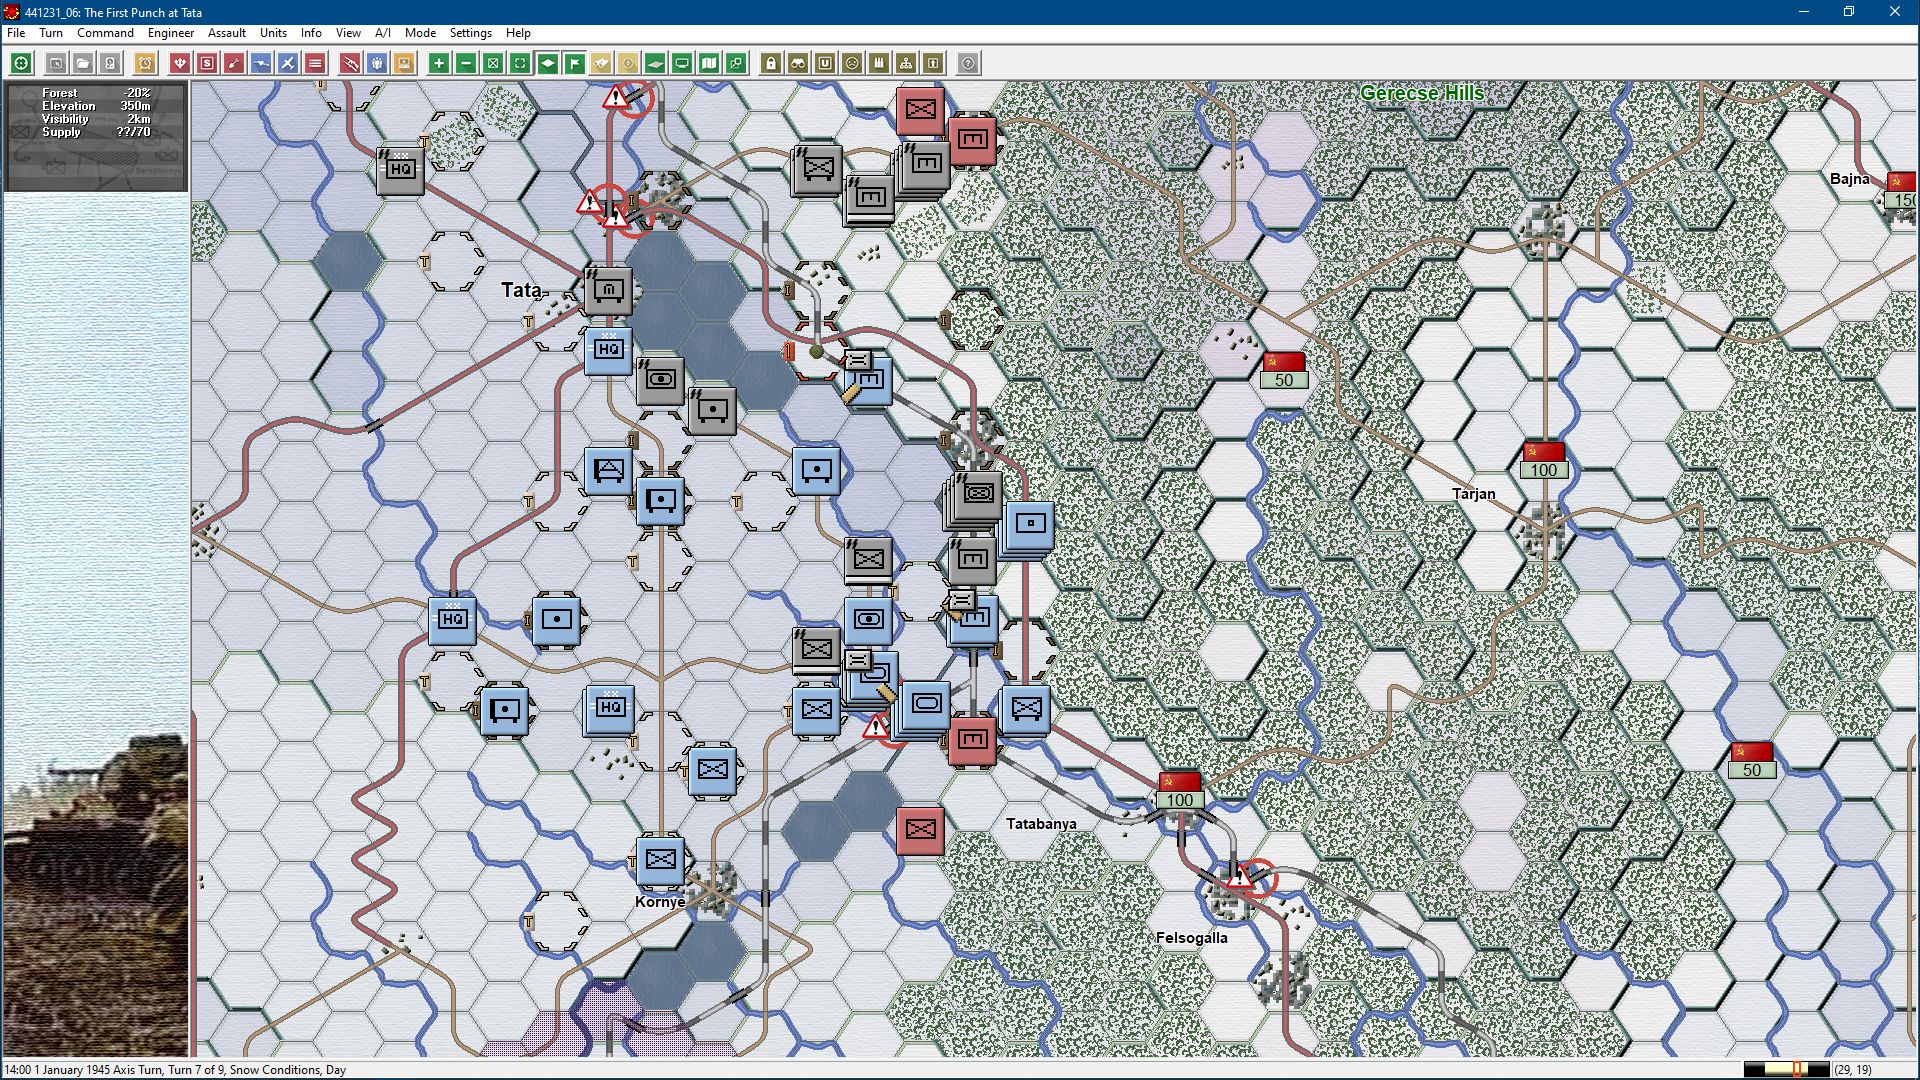1920x1080 pixels.
Task: Open the Assault menu
Action: tap(227, 33)
